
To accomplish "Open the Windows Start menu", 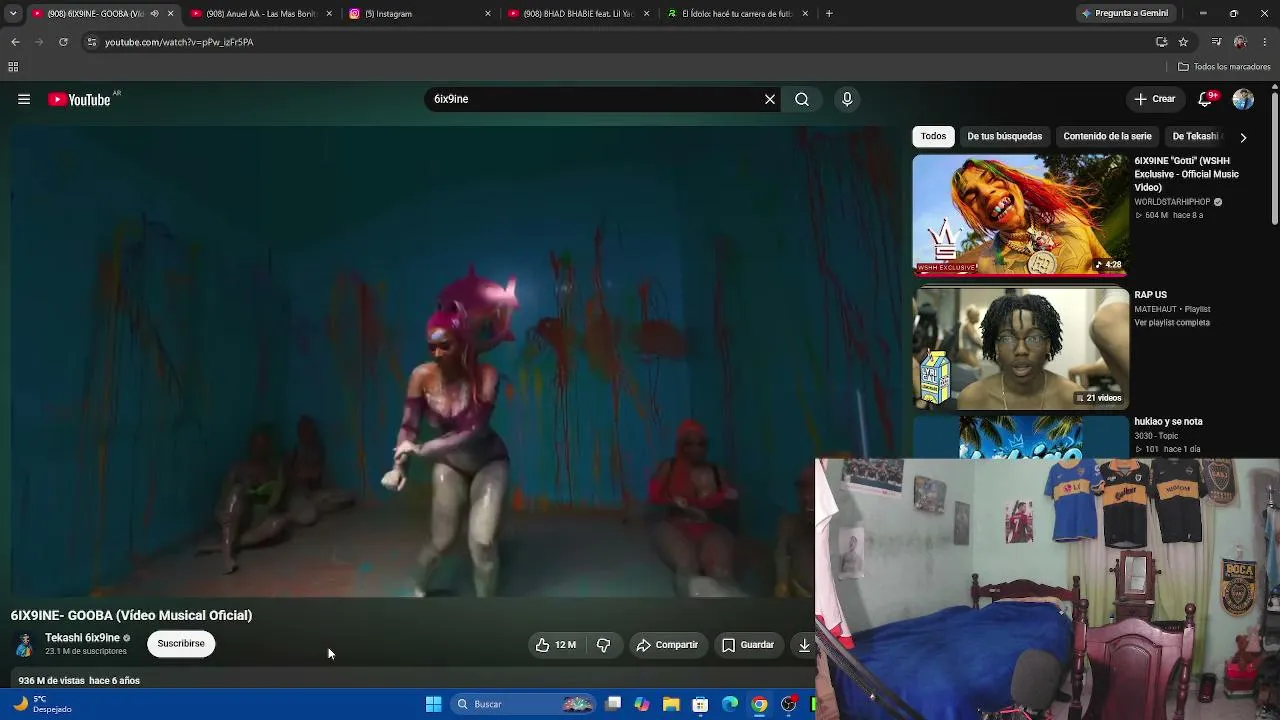I will (433, 704).
